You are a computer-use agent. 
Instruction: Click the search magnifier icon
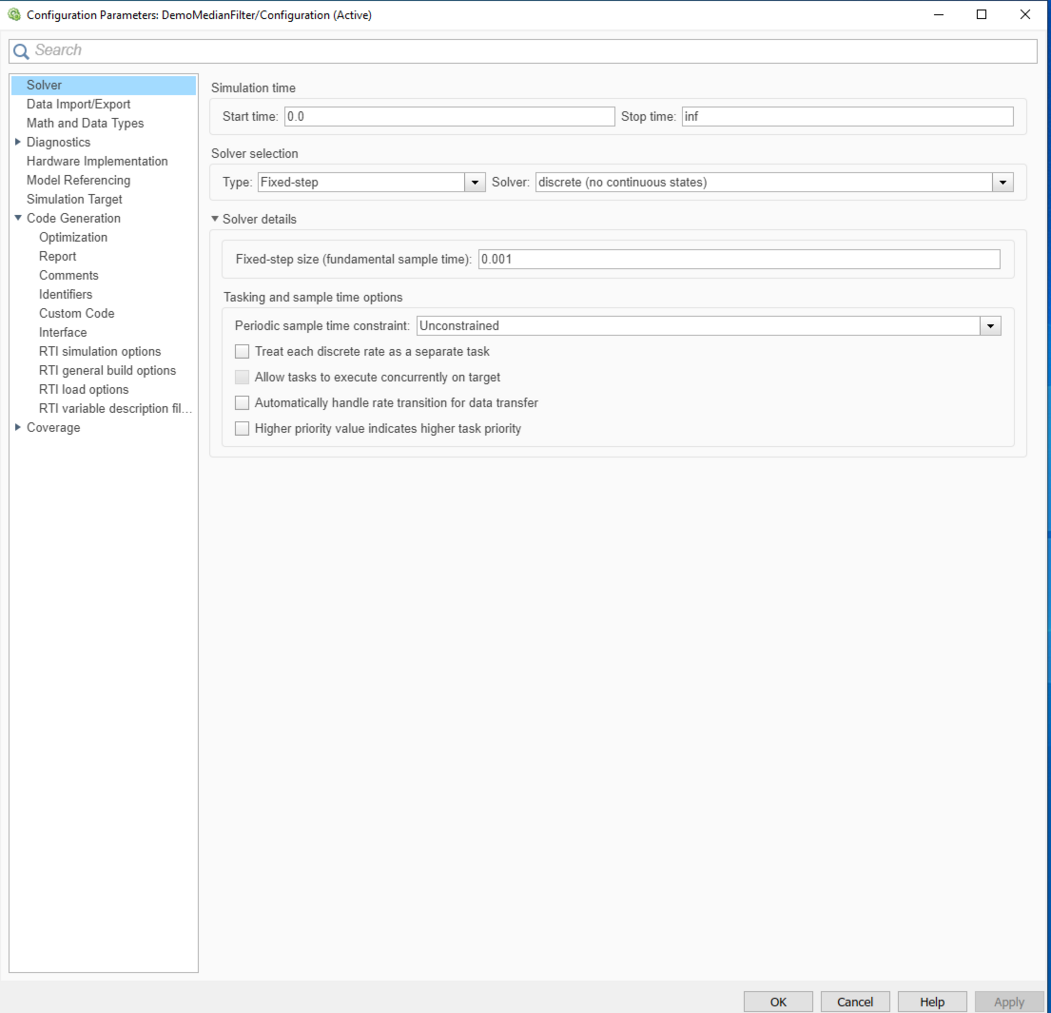click(21, 51)
